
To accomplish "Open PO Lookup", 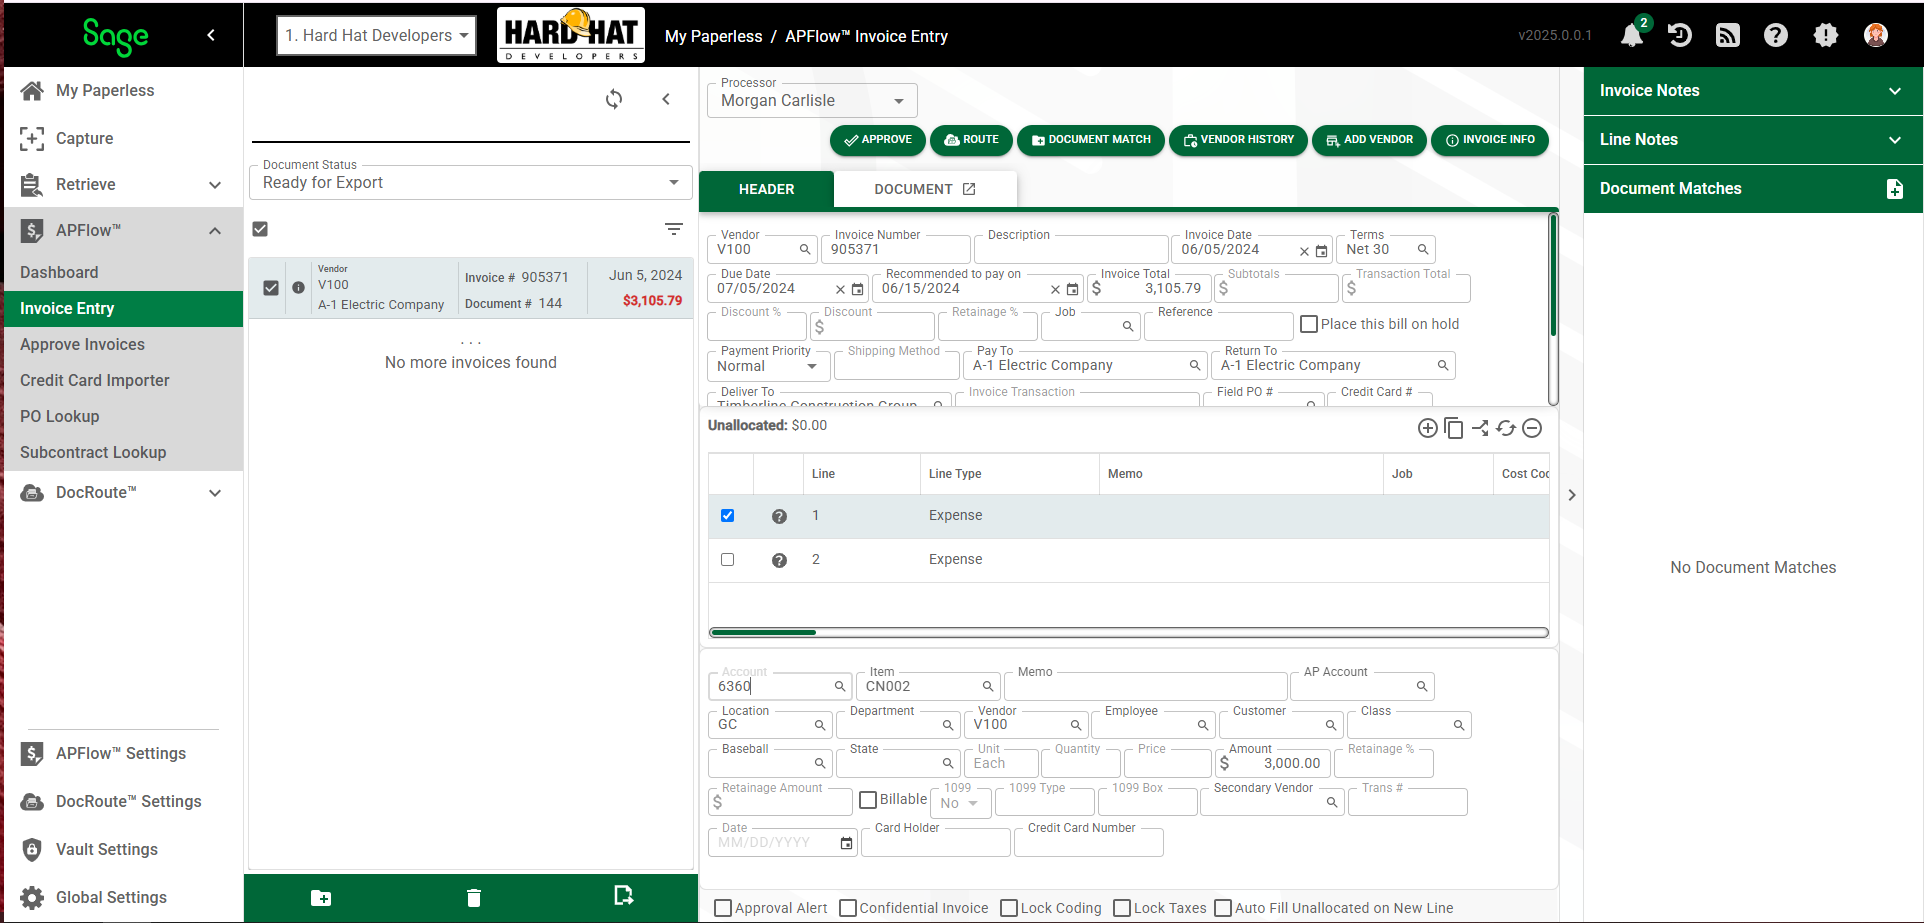I will tap(60, 417).
